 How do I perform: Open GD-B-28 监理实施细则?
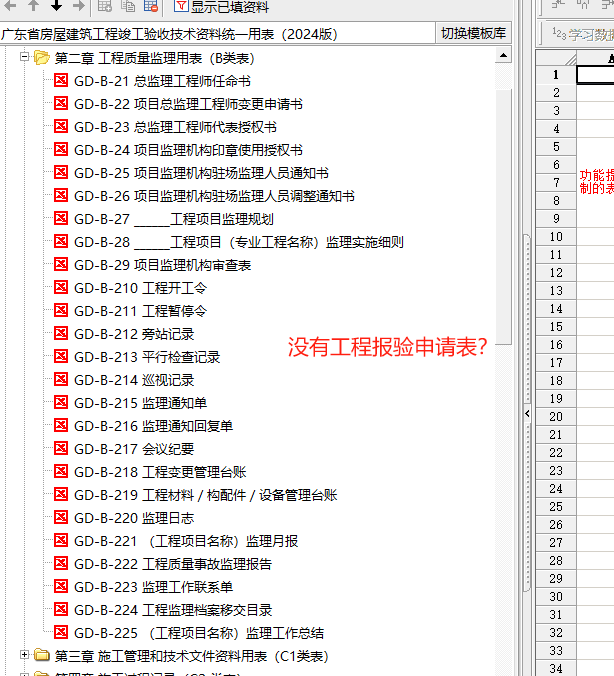point(238,242)
